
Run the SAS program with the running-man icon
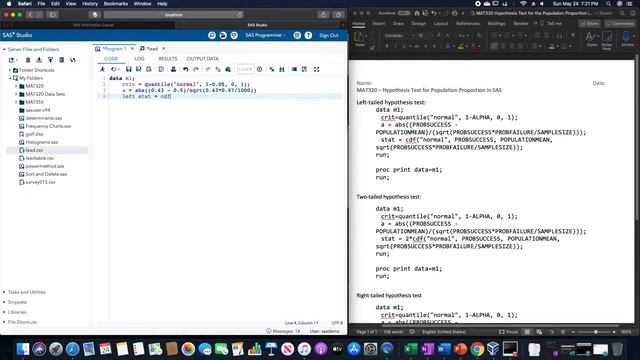[x=102, y=69]
